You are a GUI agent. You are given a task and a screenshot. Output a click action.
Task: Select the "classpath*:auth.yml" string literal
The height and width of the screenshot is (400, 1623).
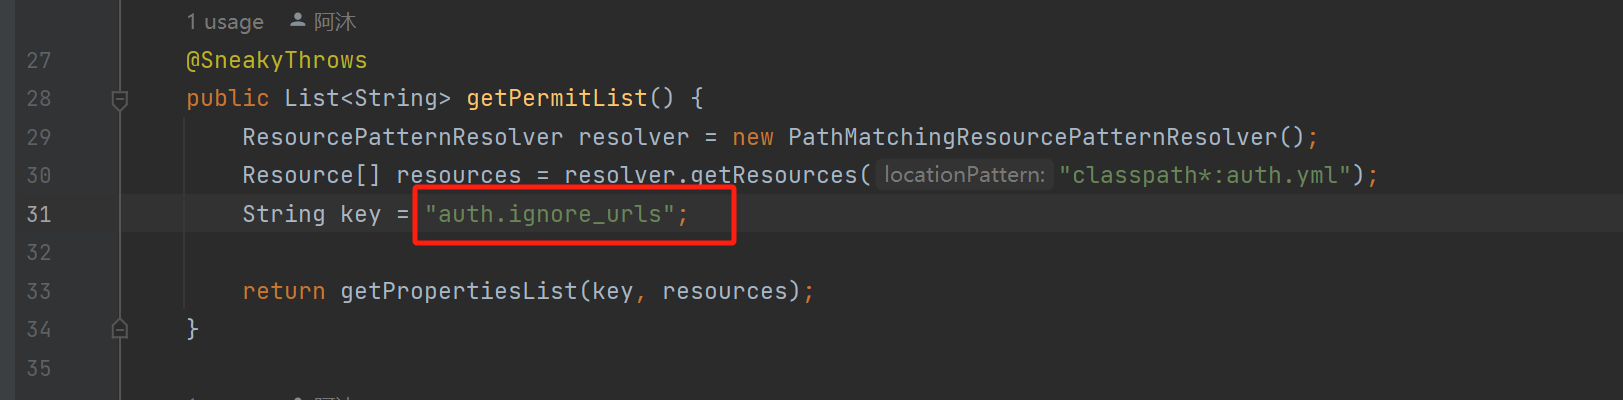point(1205,175)
